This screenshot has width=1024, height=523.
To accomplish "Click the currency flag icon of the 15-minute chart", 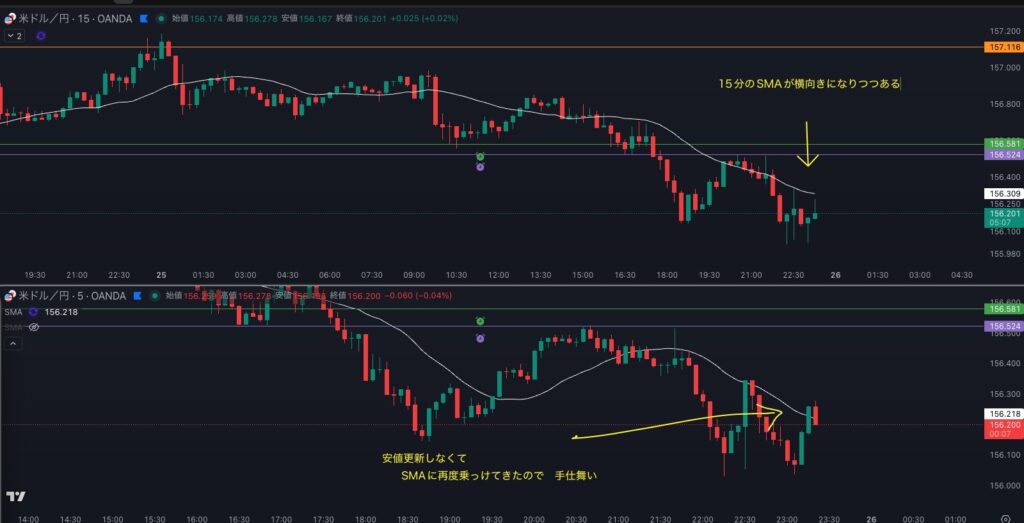I will coord(9,19).
